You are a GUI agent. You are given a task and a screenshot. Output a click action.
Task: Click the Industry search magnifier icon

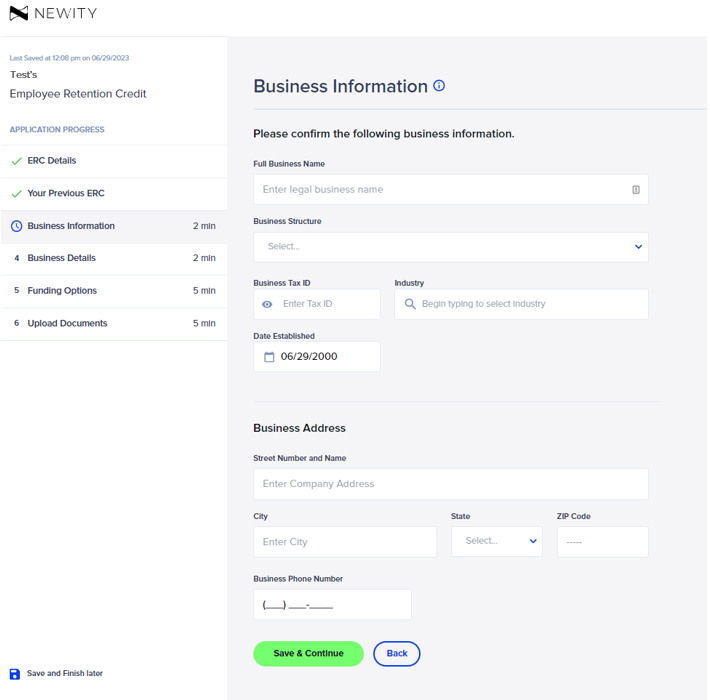coord(410,304)
